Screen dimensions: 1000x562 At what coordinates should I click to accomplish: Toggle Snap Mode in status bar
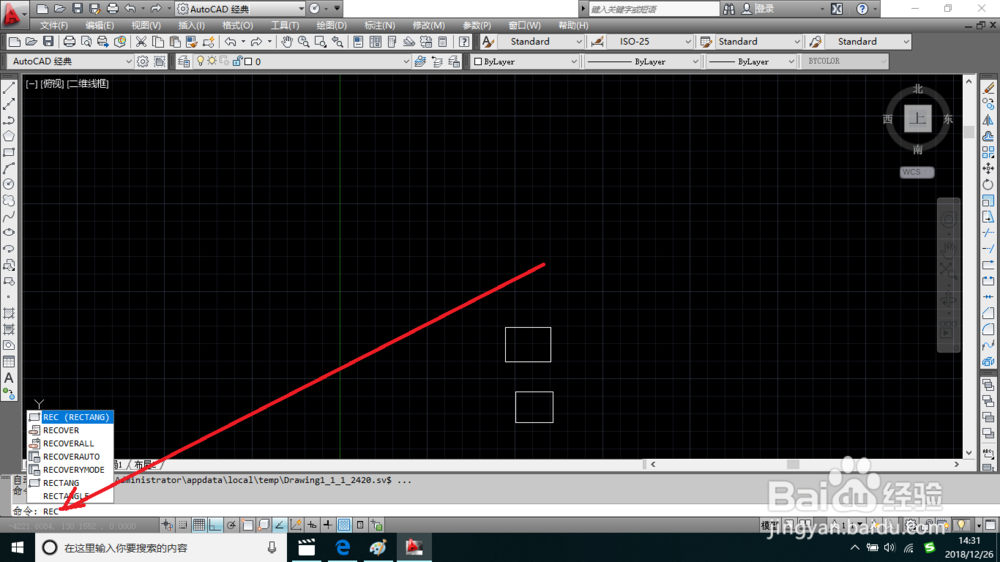pos(183,525)
